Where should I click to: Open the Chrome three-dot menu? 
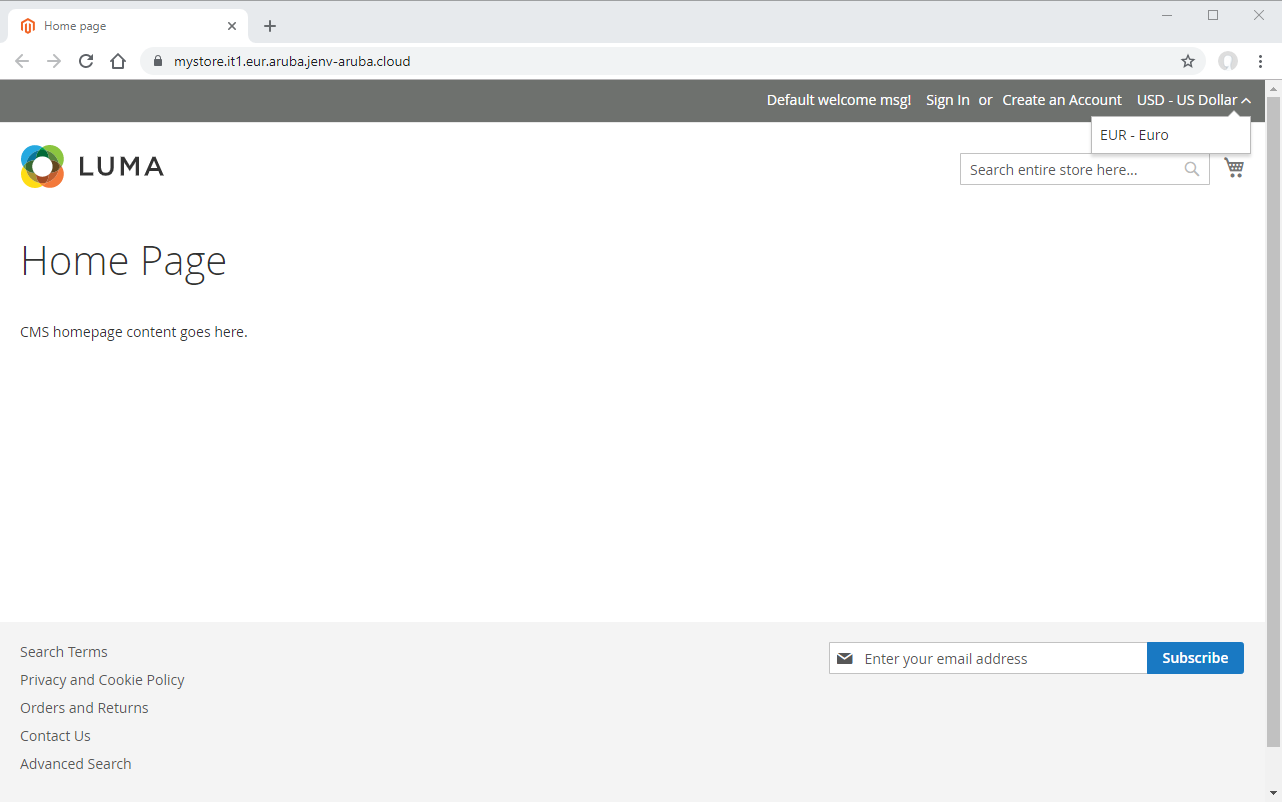(1260, 61)
